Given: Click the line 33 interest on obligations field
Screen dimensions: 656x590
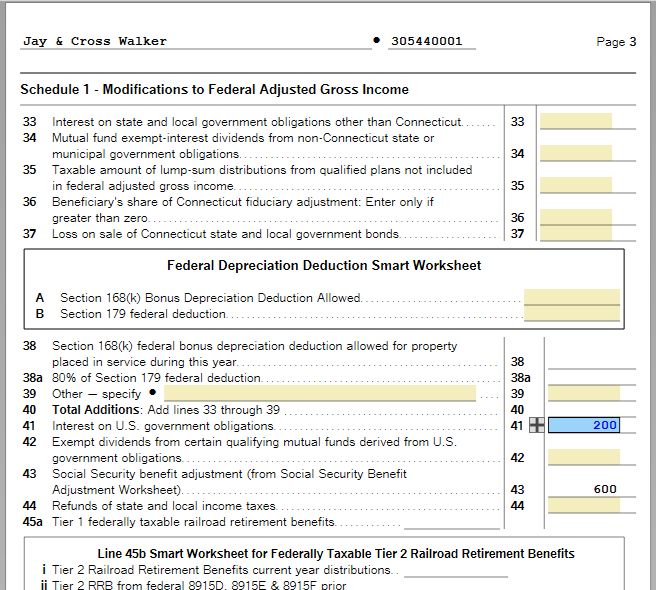Looking at the screenshot, I should 576,121.
